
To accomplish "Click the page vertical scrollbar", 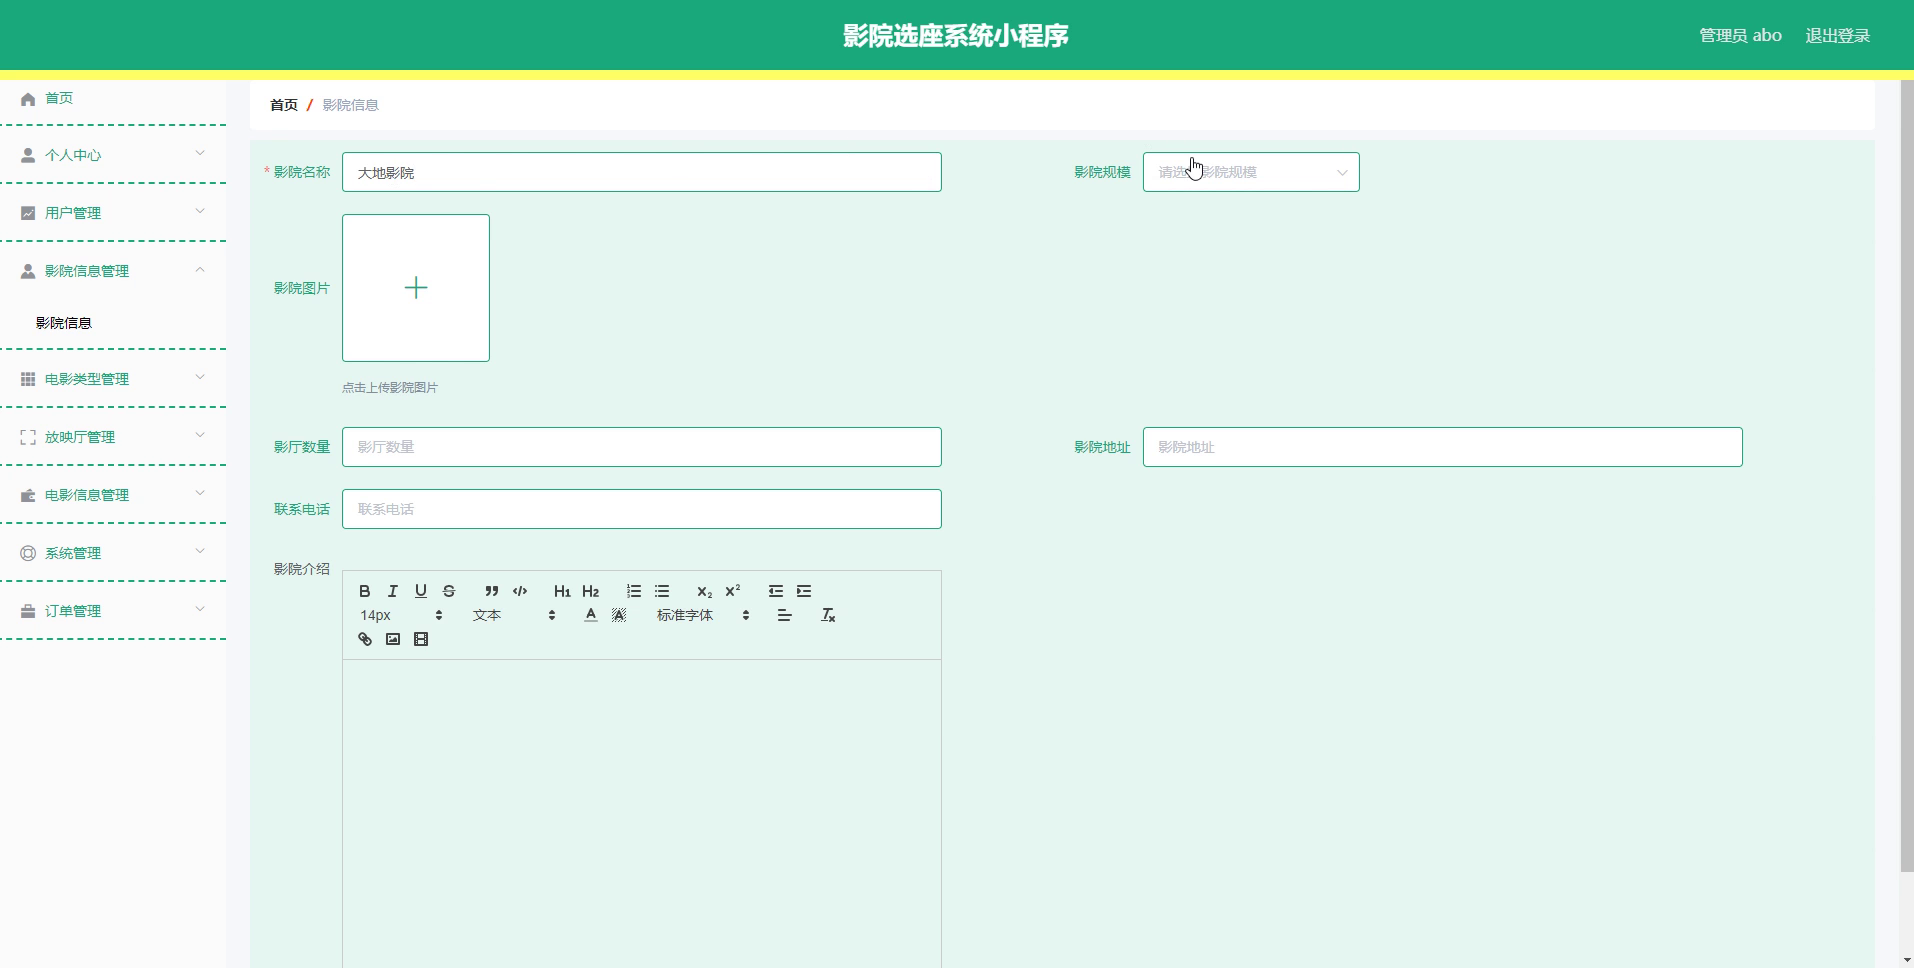I will 1907,475.
